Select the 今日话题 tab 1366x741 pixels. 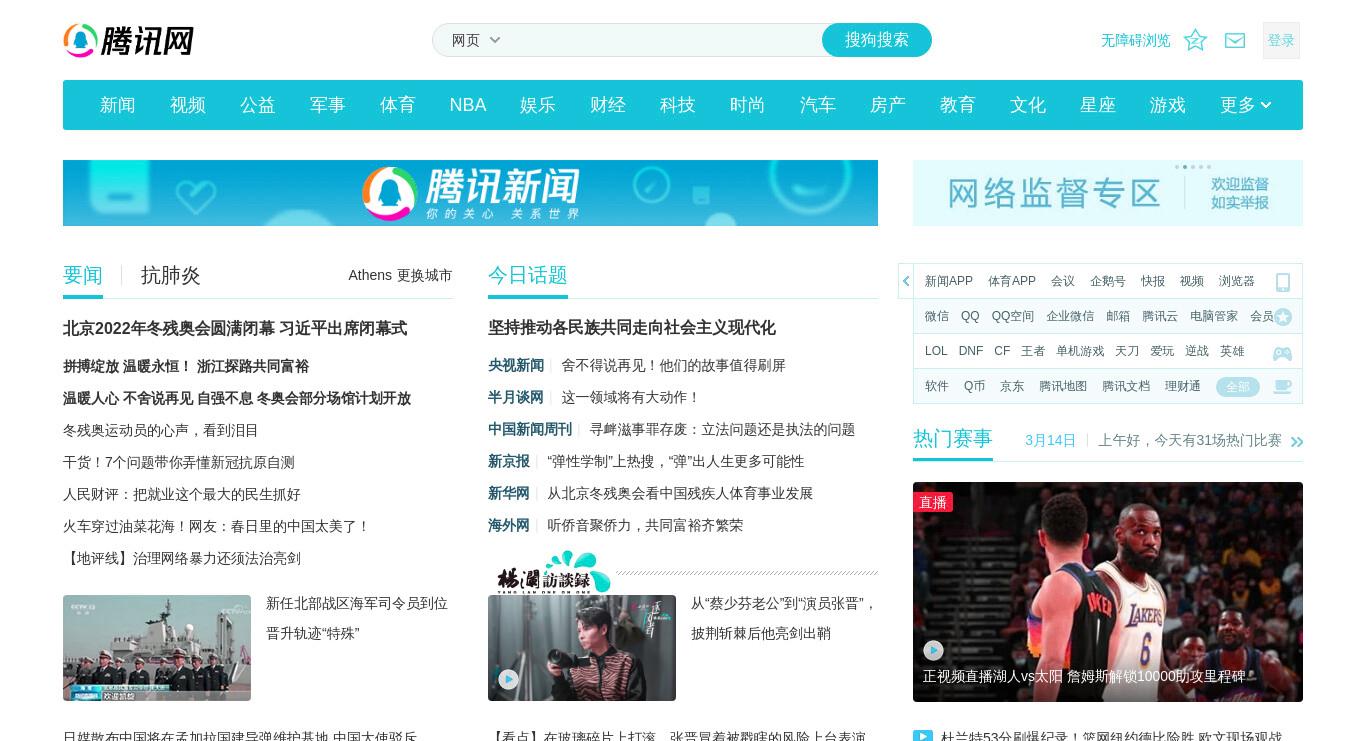528,275
